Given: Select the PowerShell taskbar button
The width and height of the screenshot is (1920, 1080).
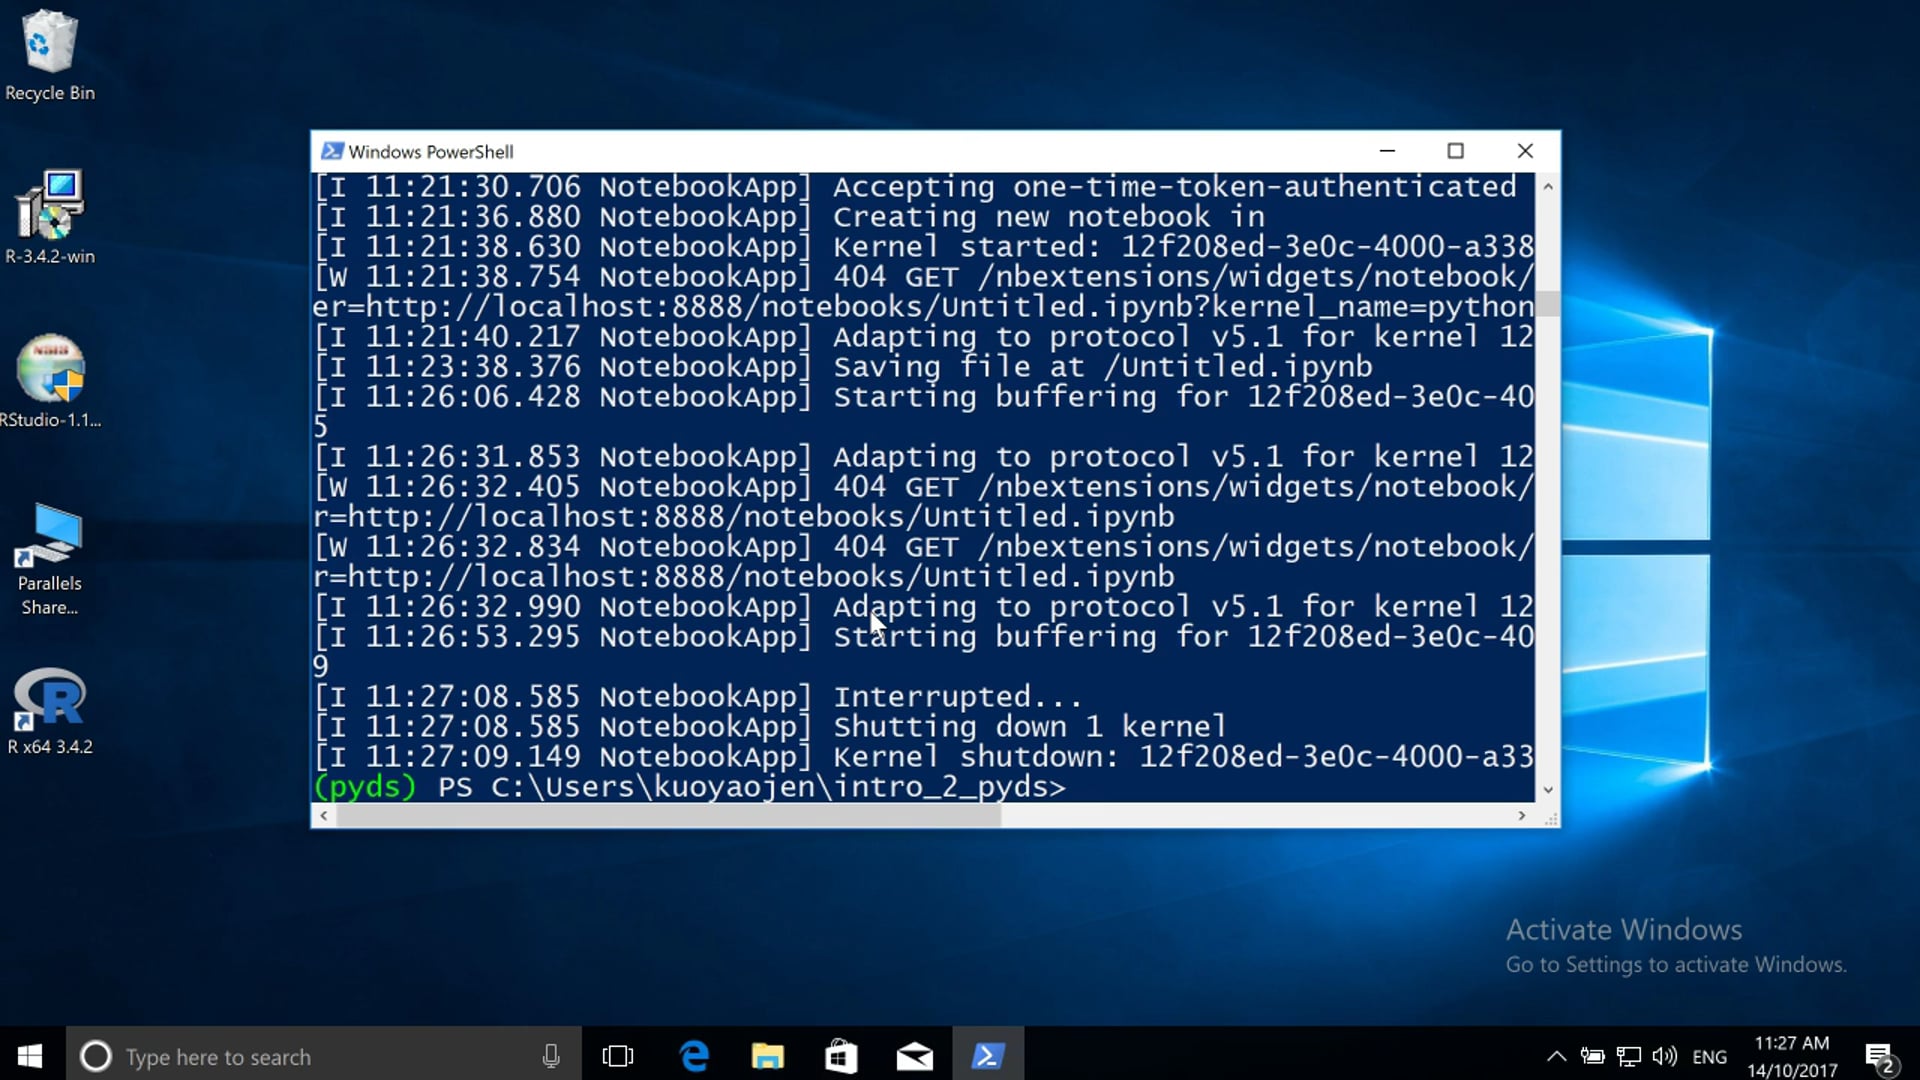Looking at the screenshot, I should coord(987,1056).
